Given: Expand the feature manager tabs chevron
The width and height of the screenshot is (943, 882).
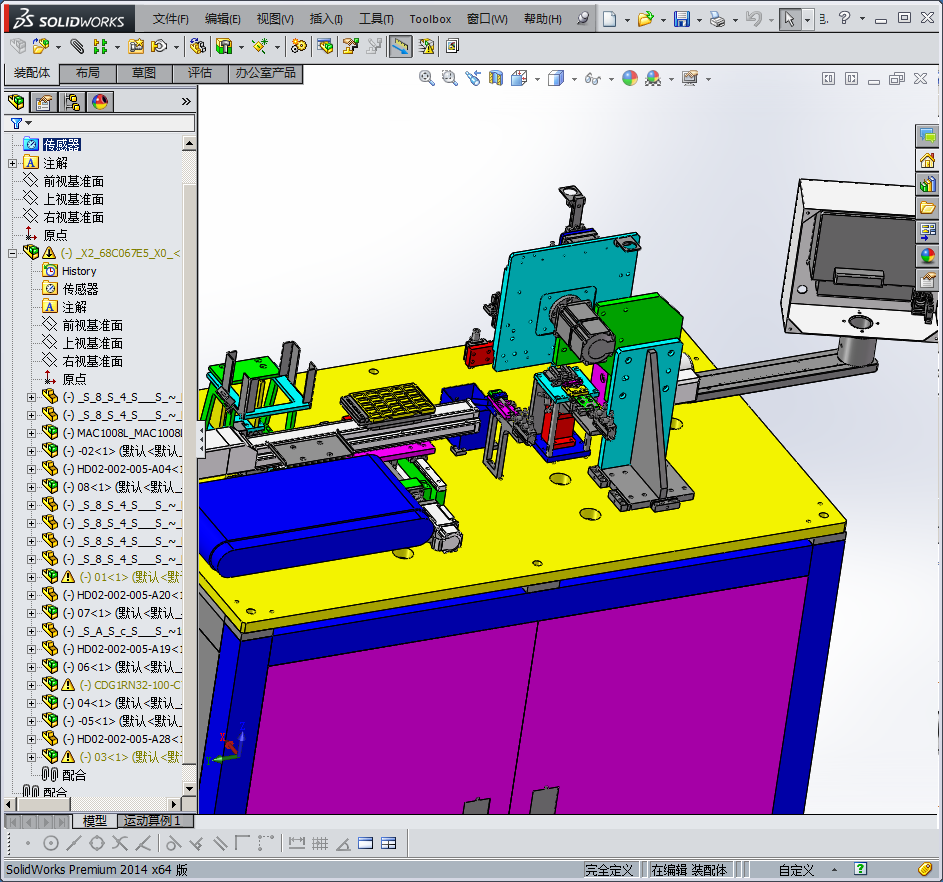Looking at the screenshot, I should click(186, 102).
